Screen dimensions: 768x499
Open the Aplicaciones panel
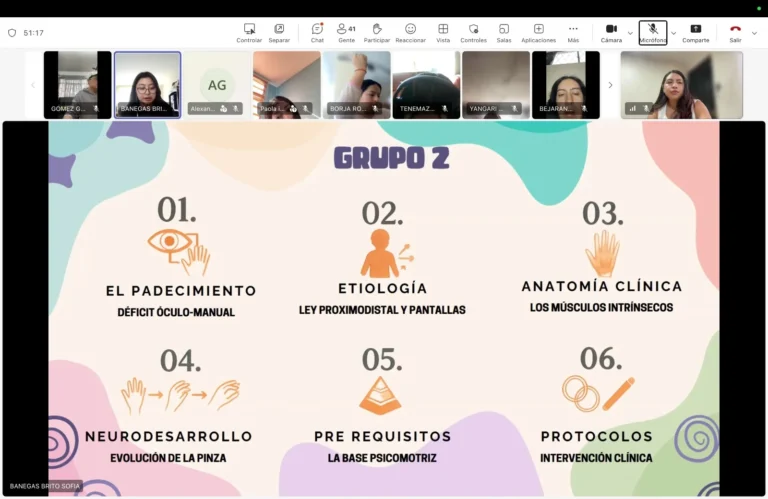pos(538,32)
